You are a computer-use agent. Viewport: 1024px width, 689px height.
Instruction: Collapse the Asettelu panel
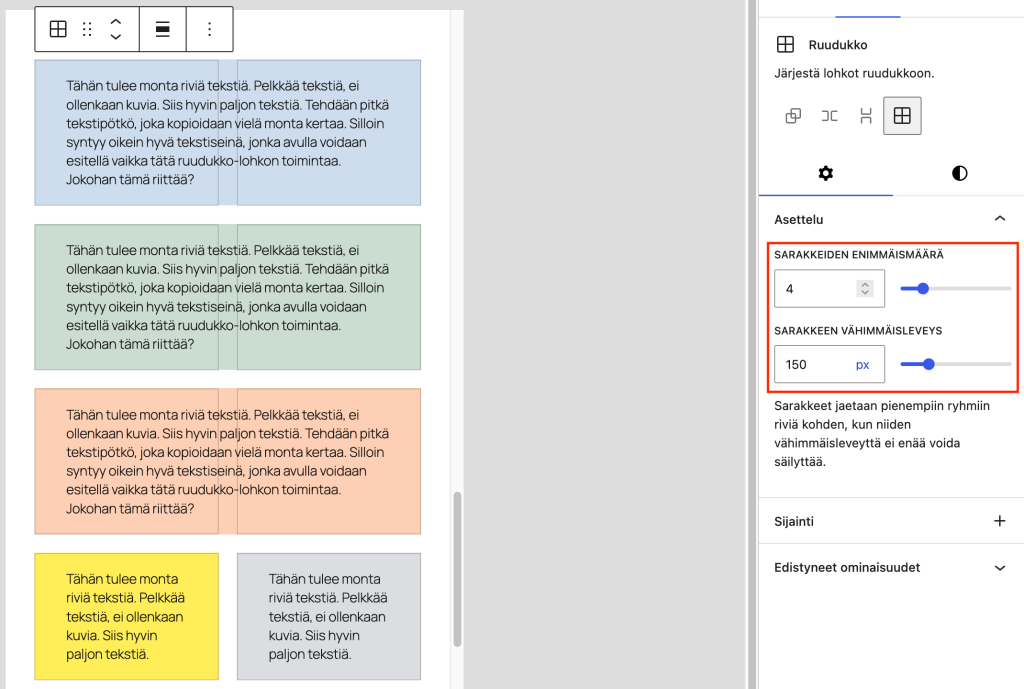click(x=1000, y=219)
